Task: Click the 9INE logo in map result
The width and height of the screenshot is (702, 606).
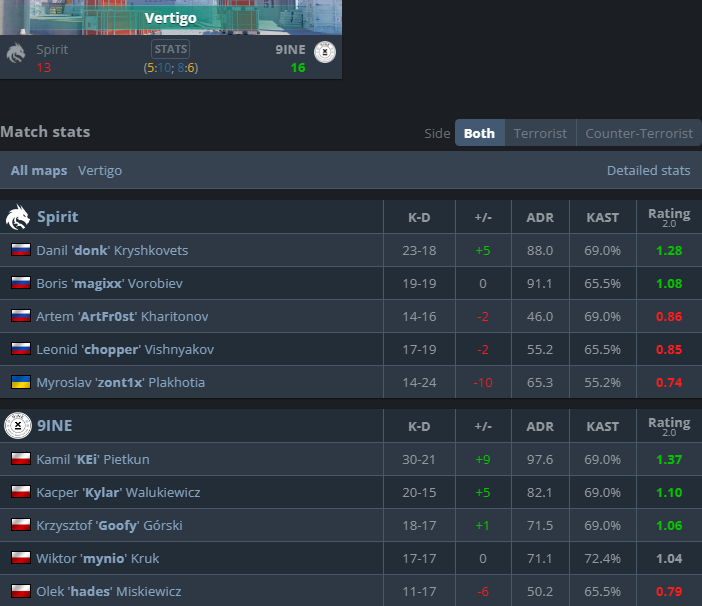Action: [x=325, y=52]
